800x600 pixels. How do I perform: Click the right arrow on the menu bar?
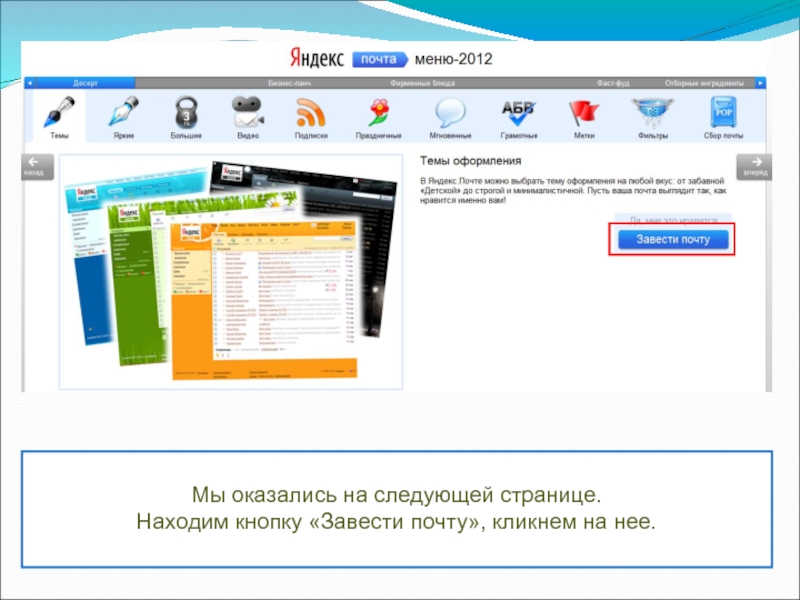pos(760,83)
